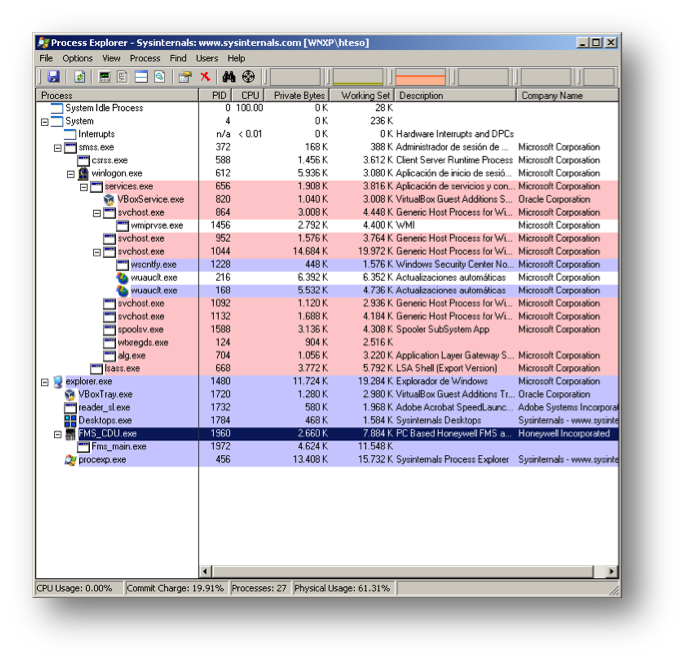Sort by the CPU column header
Image resolution: width=687 pixels, height=663 pixels.
pyautogui.click(x=247, y=96)
